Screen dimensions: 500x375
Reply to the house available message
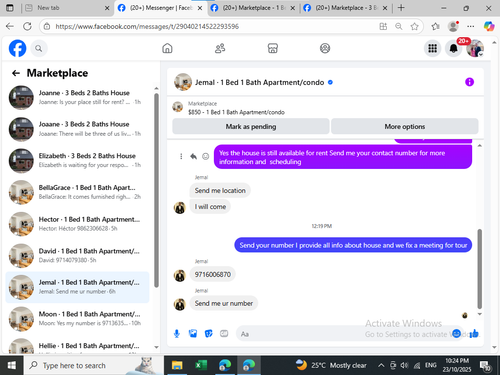coord(193,156)
